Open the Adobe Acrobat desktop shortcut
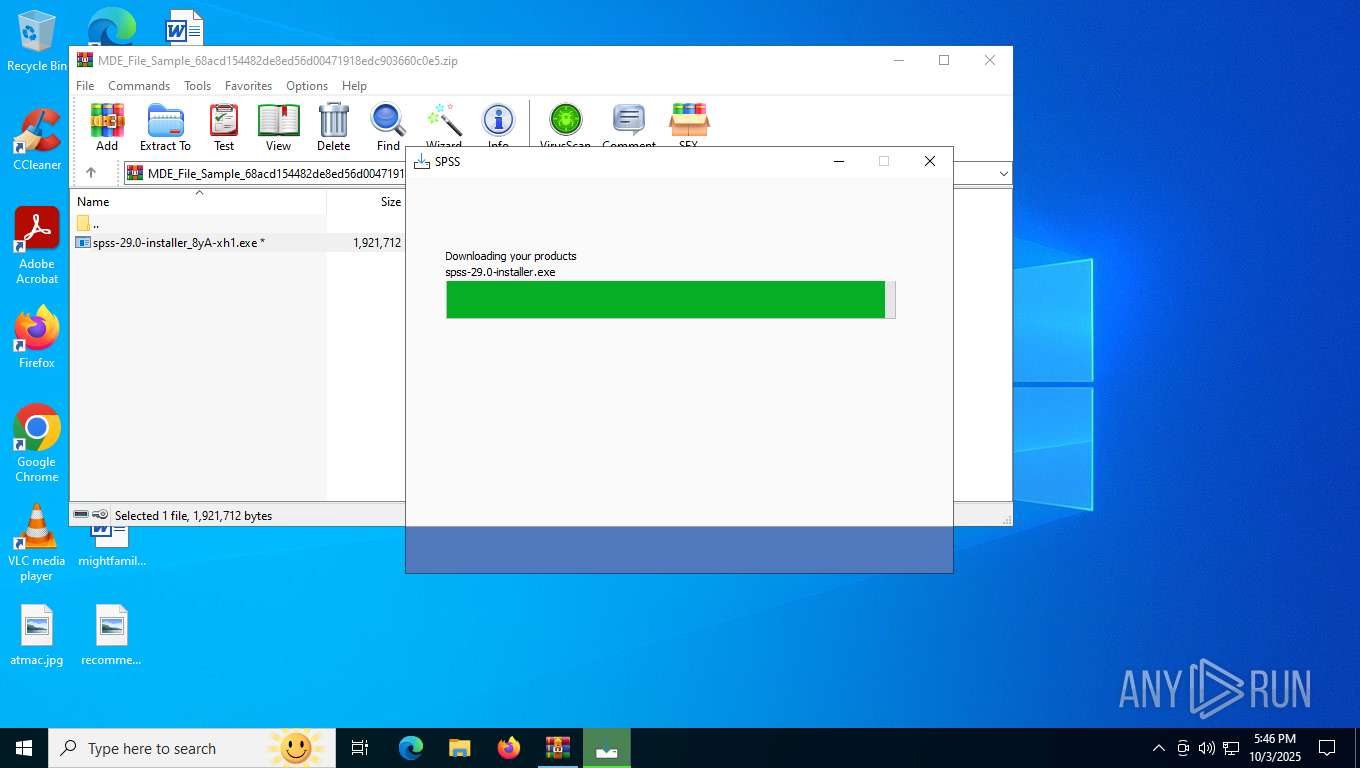1360x768 pixels. [x=37, y=246]
